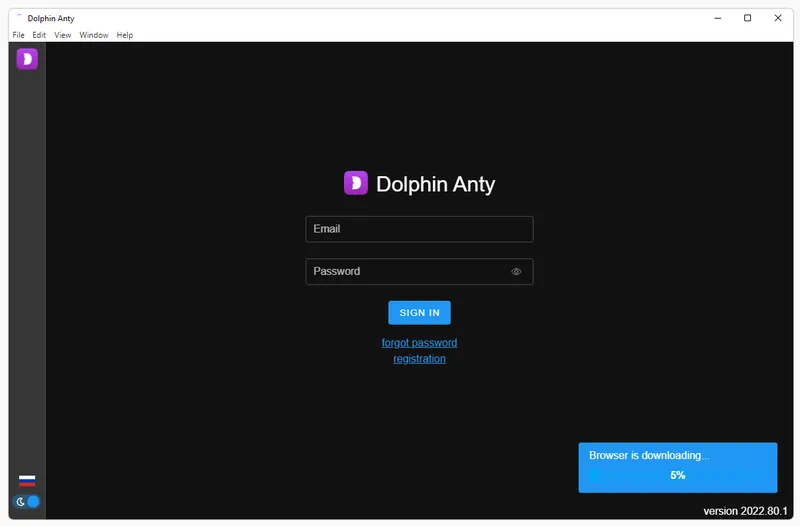The height and width of the screenshot is (526, 800).
Task: Show password with the eye icon
Action: tap(516, 271)
